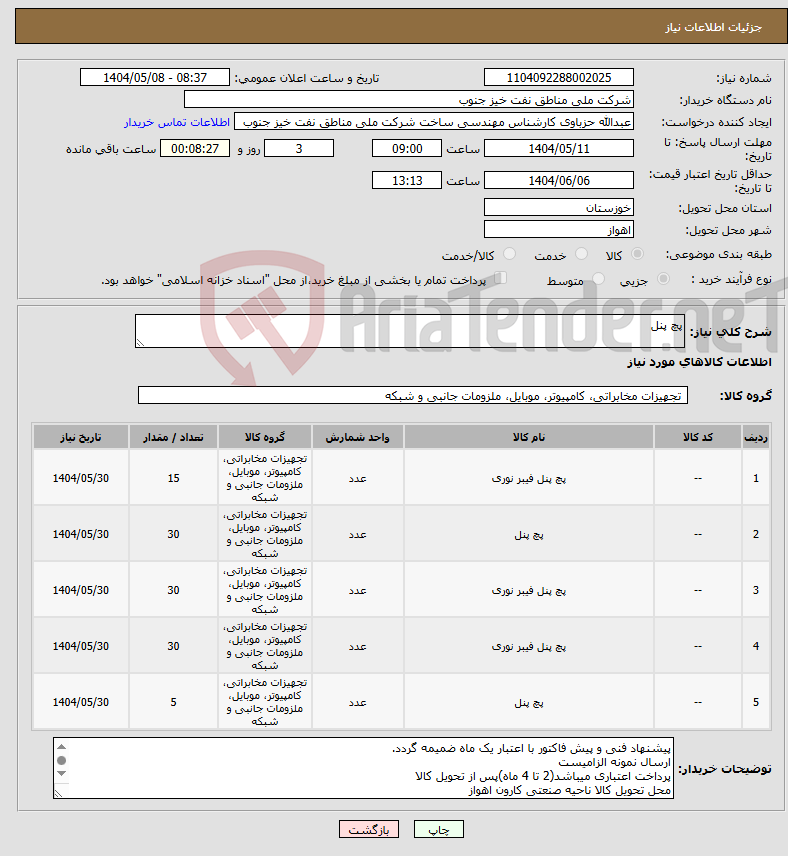This screenshot has height=856, width=788.
Task: Click date 1404/05/30 in row 3
Action: (81, 590)
